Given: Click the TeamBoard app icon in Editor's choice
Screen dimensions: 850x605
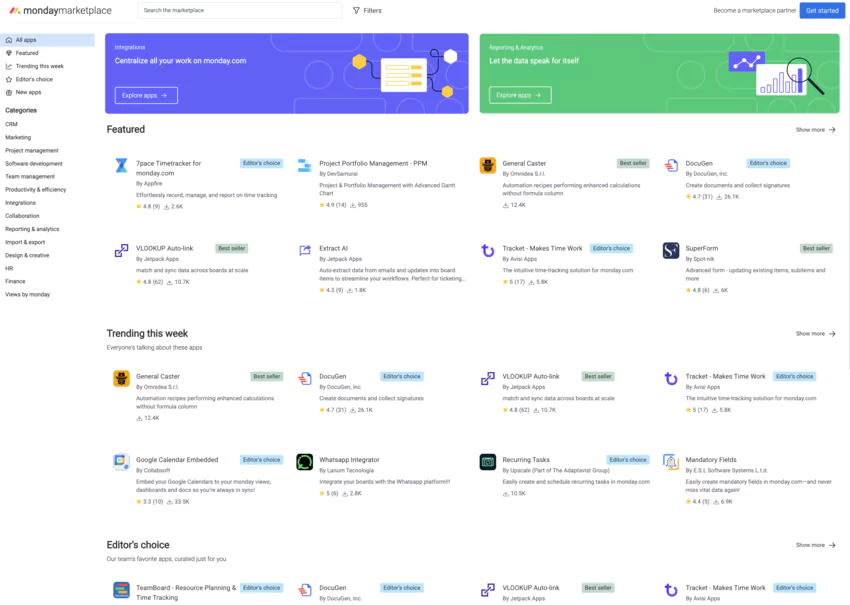Looking at the screenshot, I should [121, 589].
